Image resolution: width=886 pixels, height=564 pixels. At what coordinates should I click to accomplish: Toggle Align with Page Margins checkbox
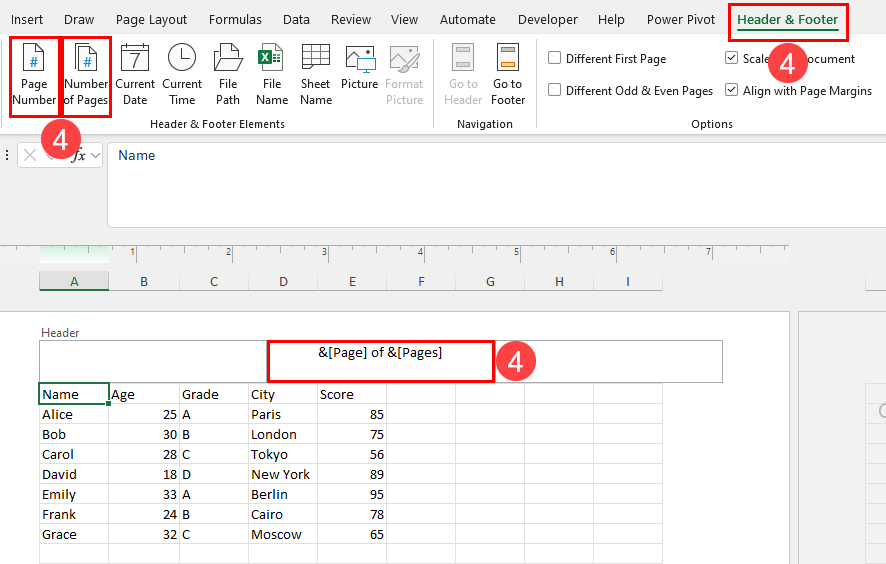point(731,90)
